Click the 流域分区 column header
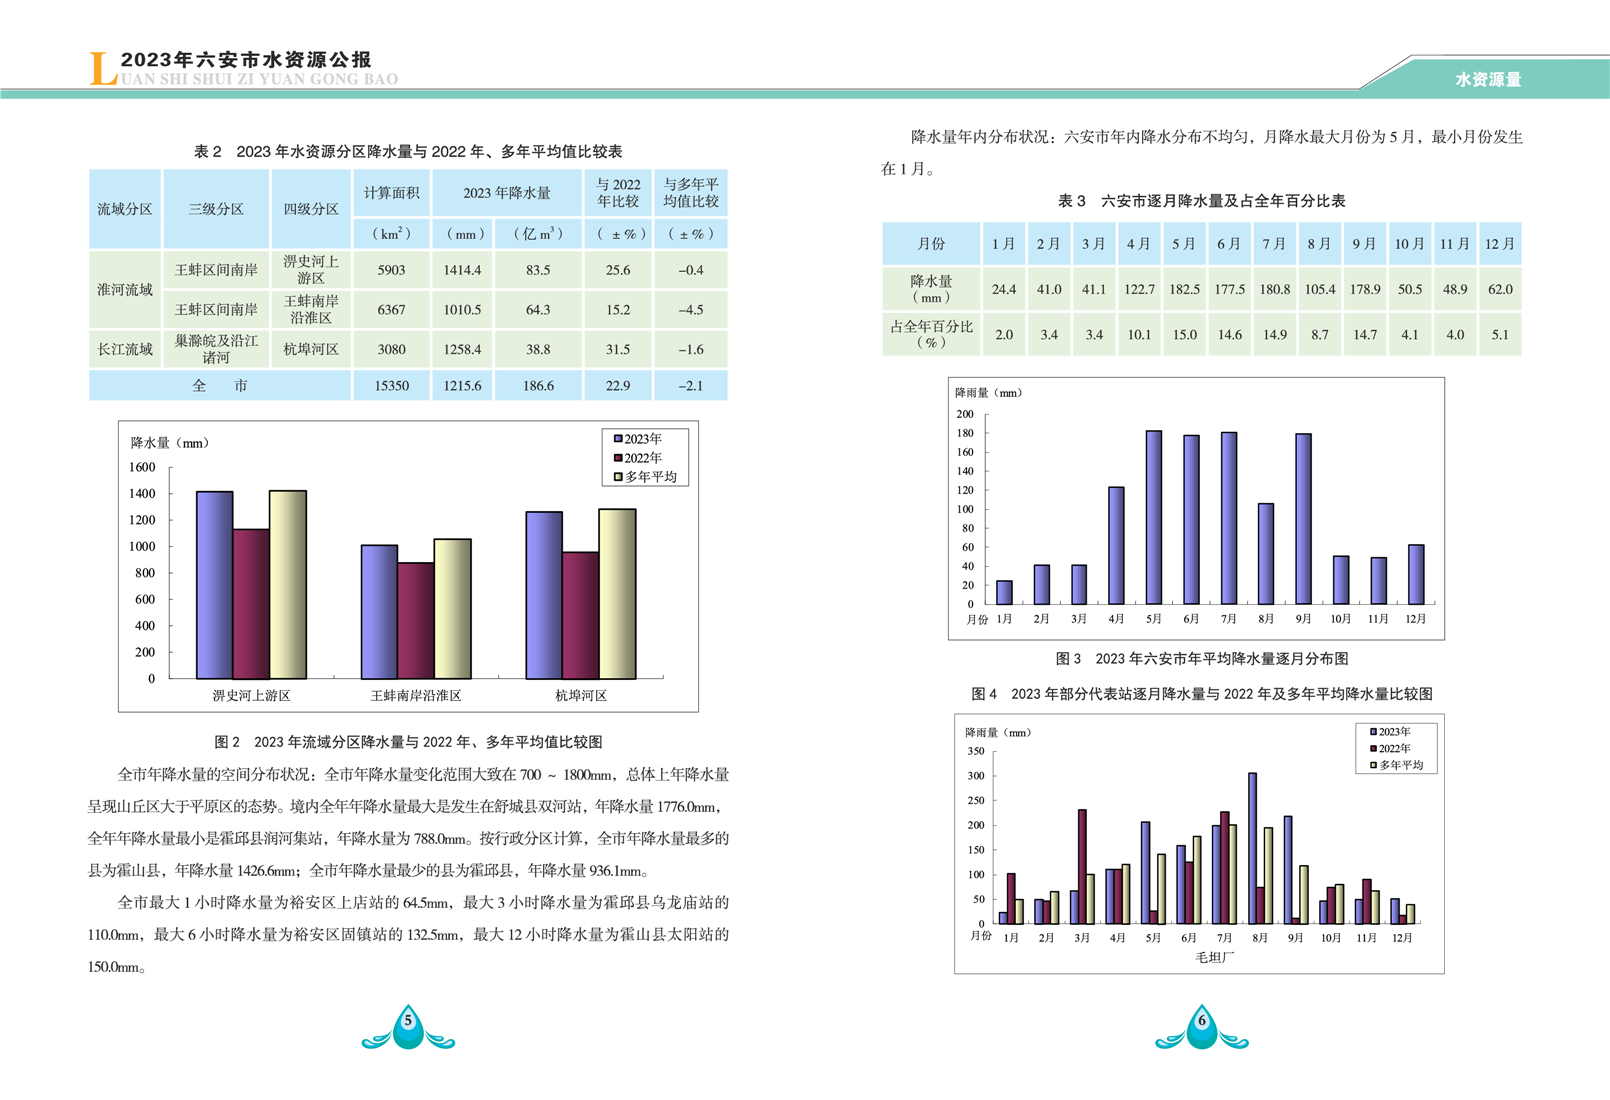 (125, 209)
